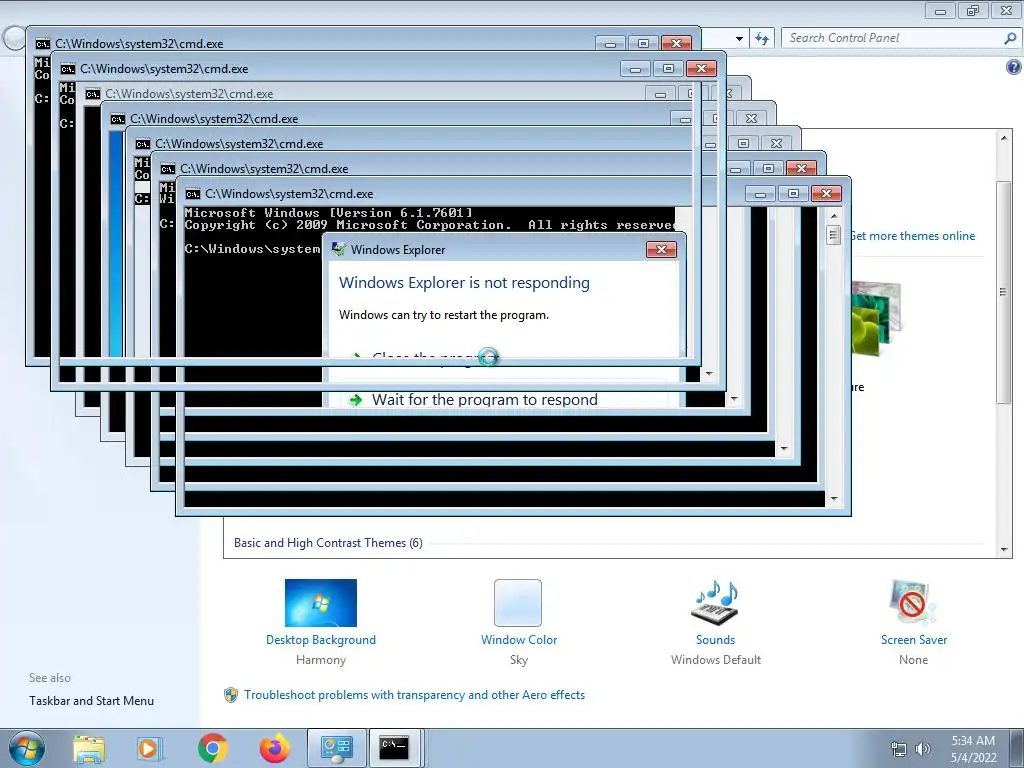Open the Sounds settings icon

[x=716, y=603]
